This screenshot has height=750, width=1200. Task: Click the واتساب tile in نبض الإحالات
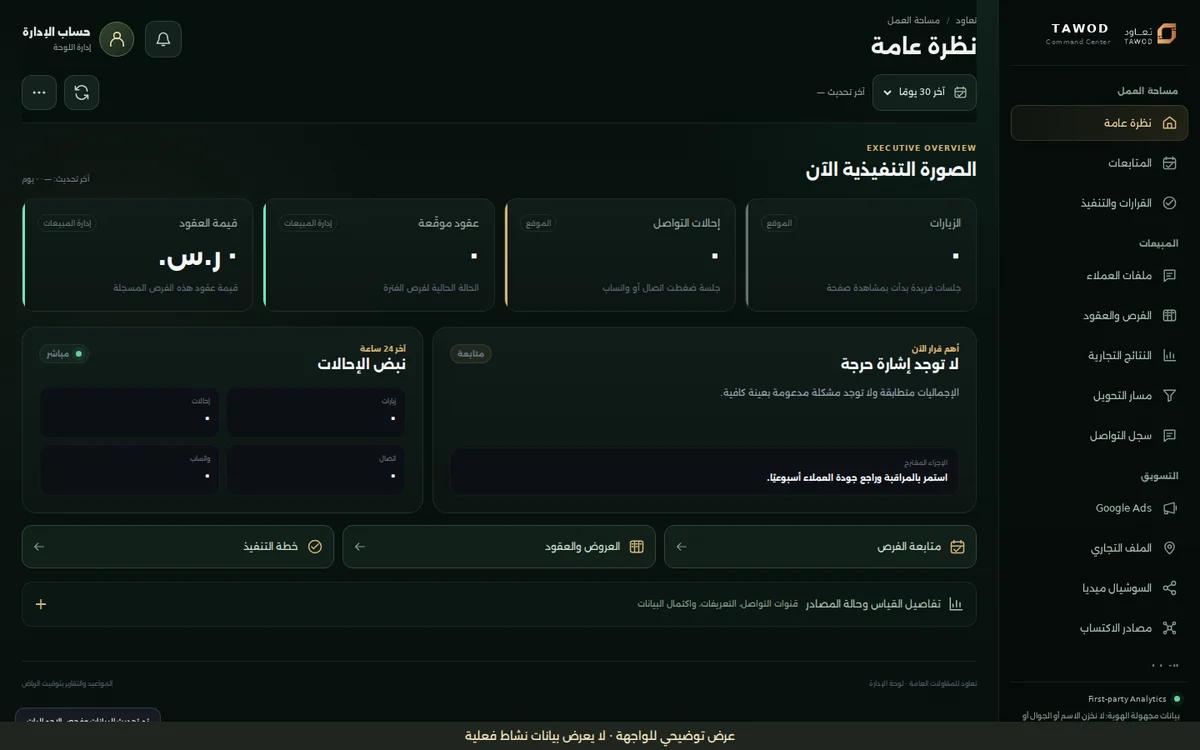129,469
